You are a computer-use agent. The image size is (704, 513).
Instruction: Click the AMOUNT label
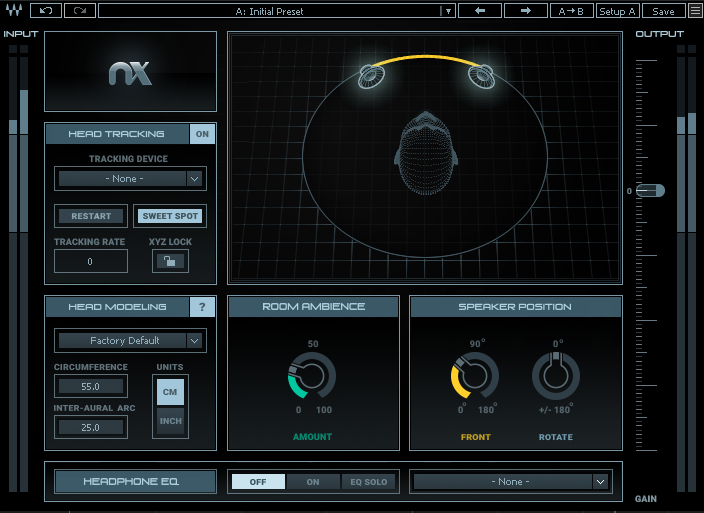point(312,437)
